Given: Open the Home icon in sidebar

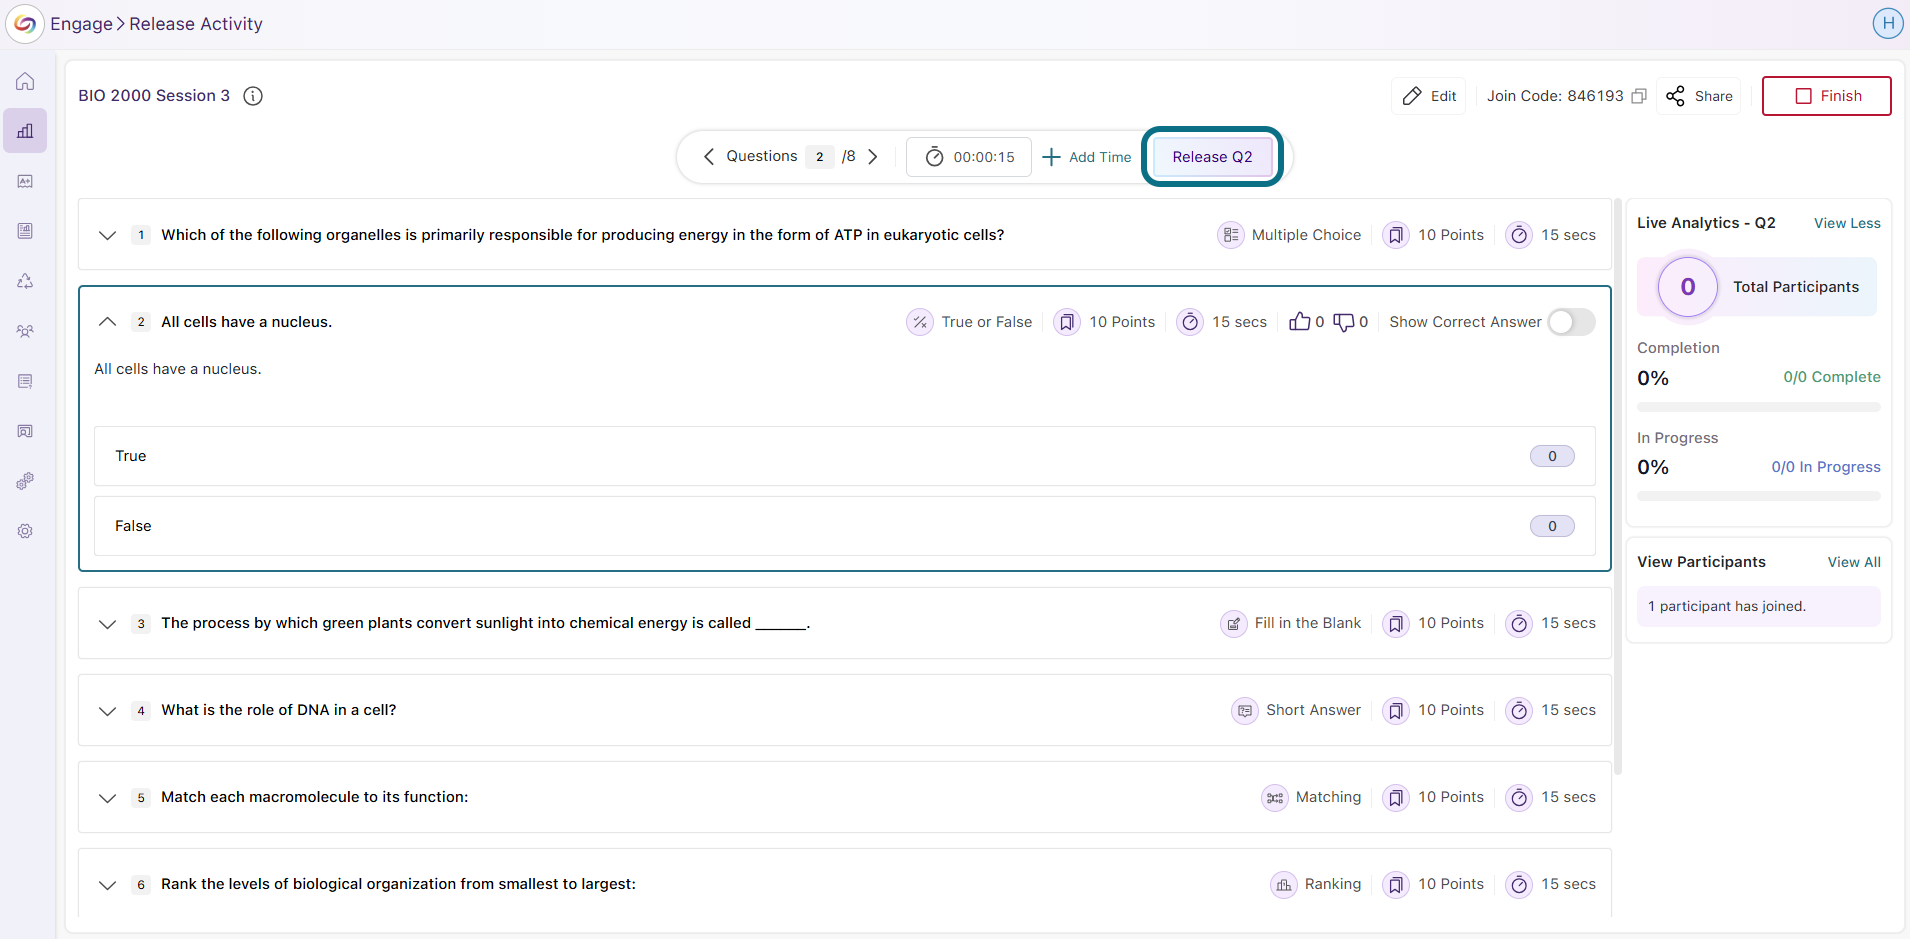Looking at the screenshot, I should [x=25, y=82].
